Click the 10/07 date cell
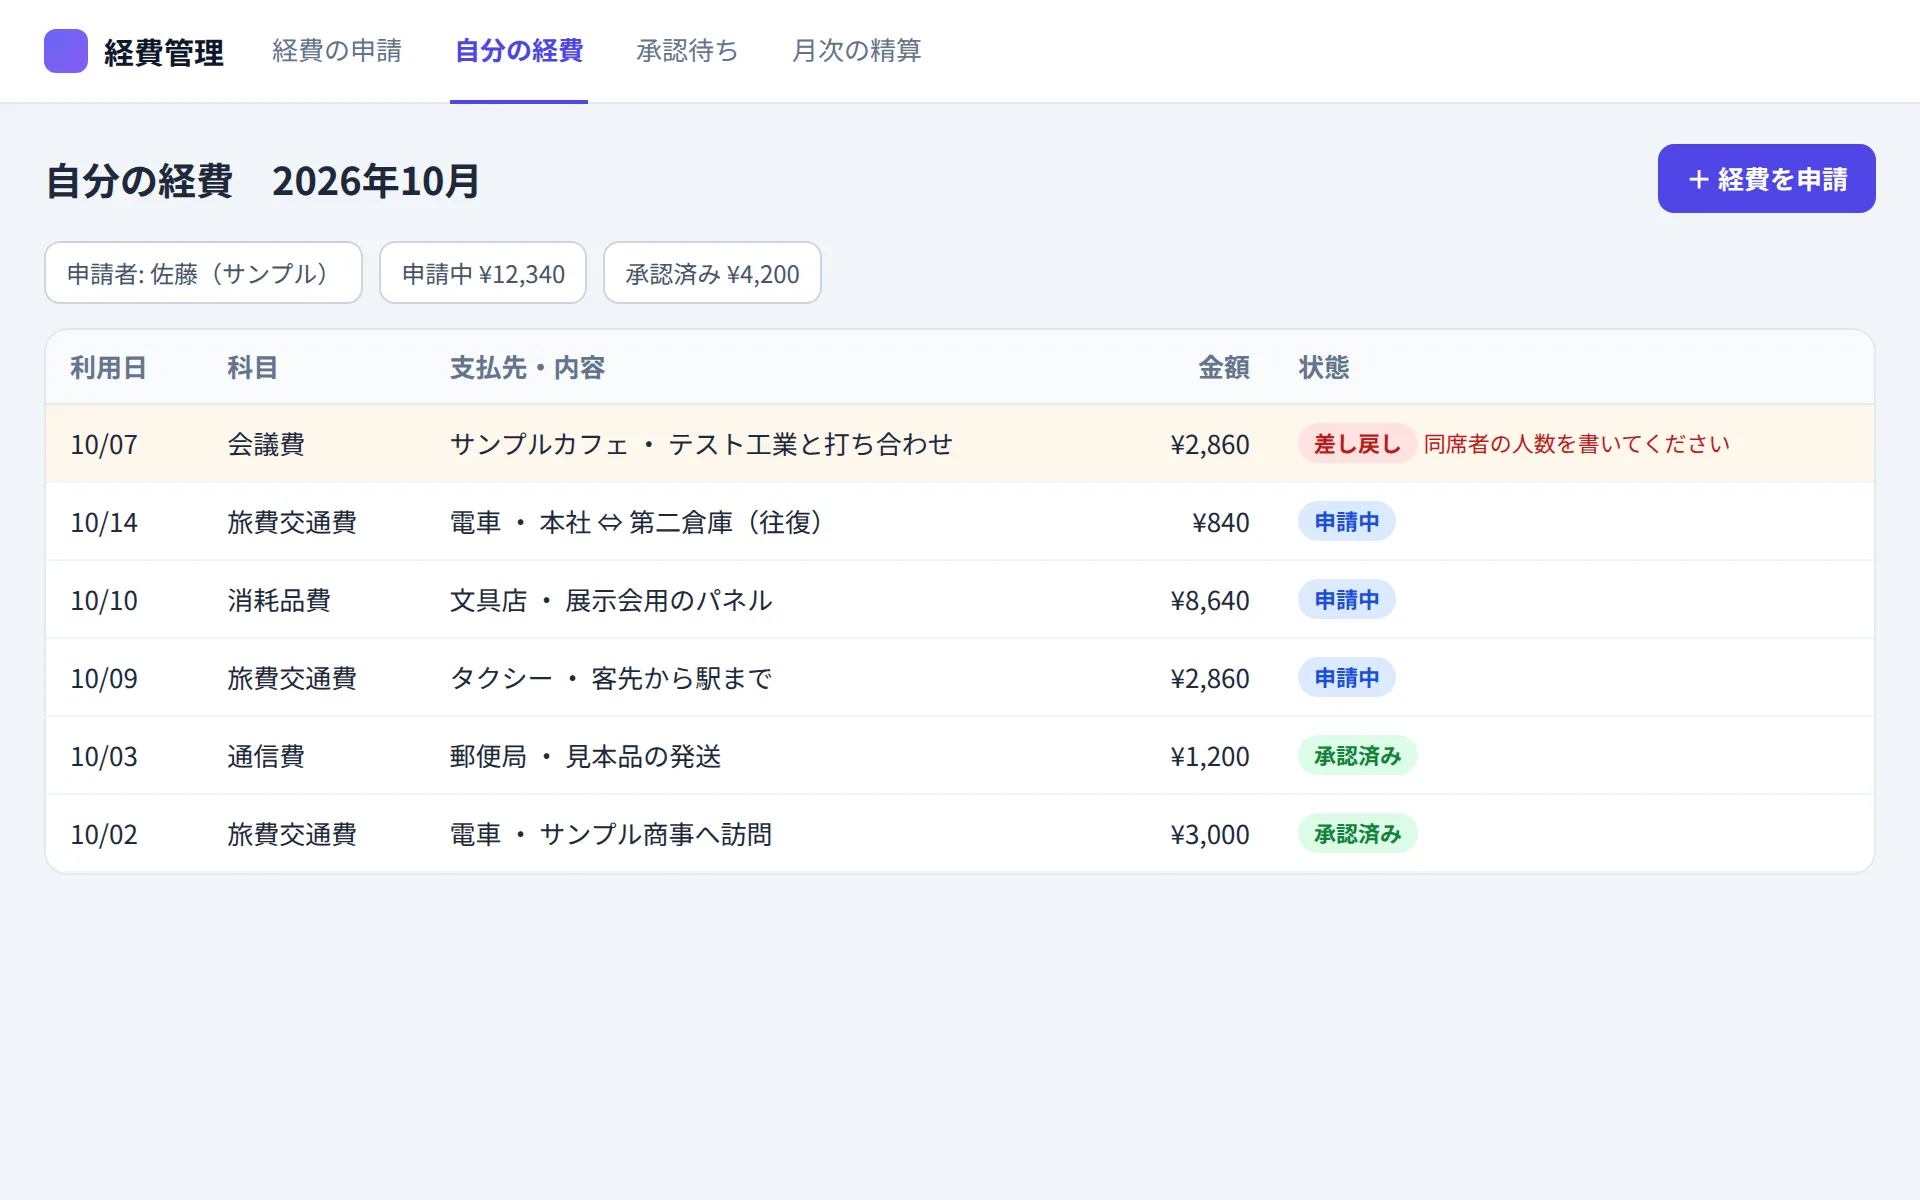Screen dimensions: 1920x1200 coord(104,444)
